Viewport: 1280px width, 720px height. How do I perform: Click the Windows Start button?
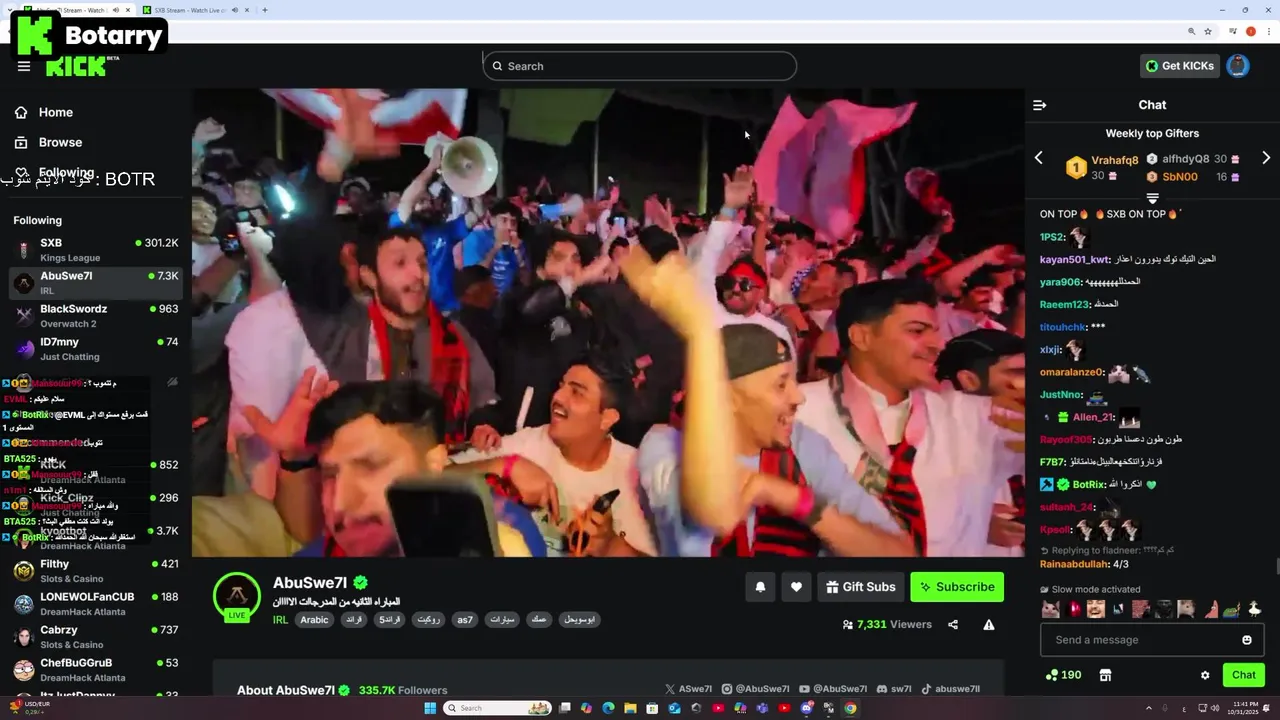click(x=430, y=708)
